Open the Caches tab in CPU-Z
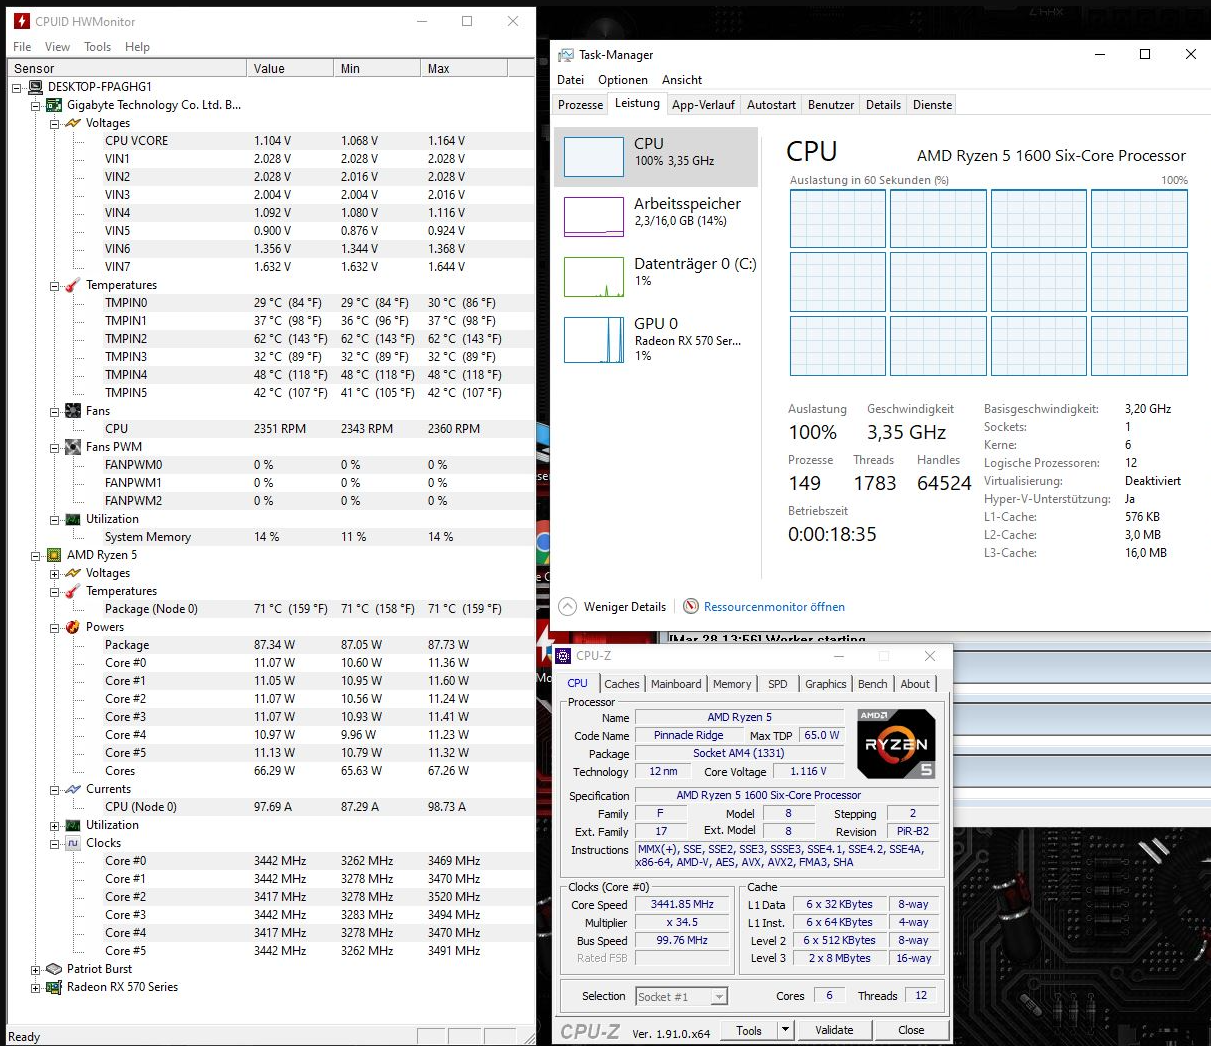The height and width of the screenshot is (1046, 1211). (621, 684)
